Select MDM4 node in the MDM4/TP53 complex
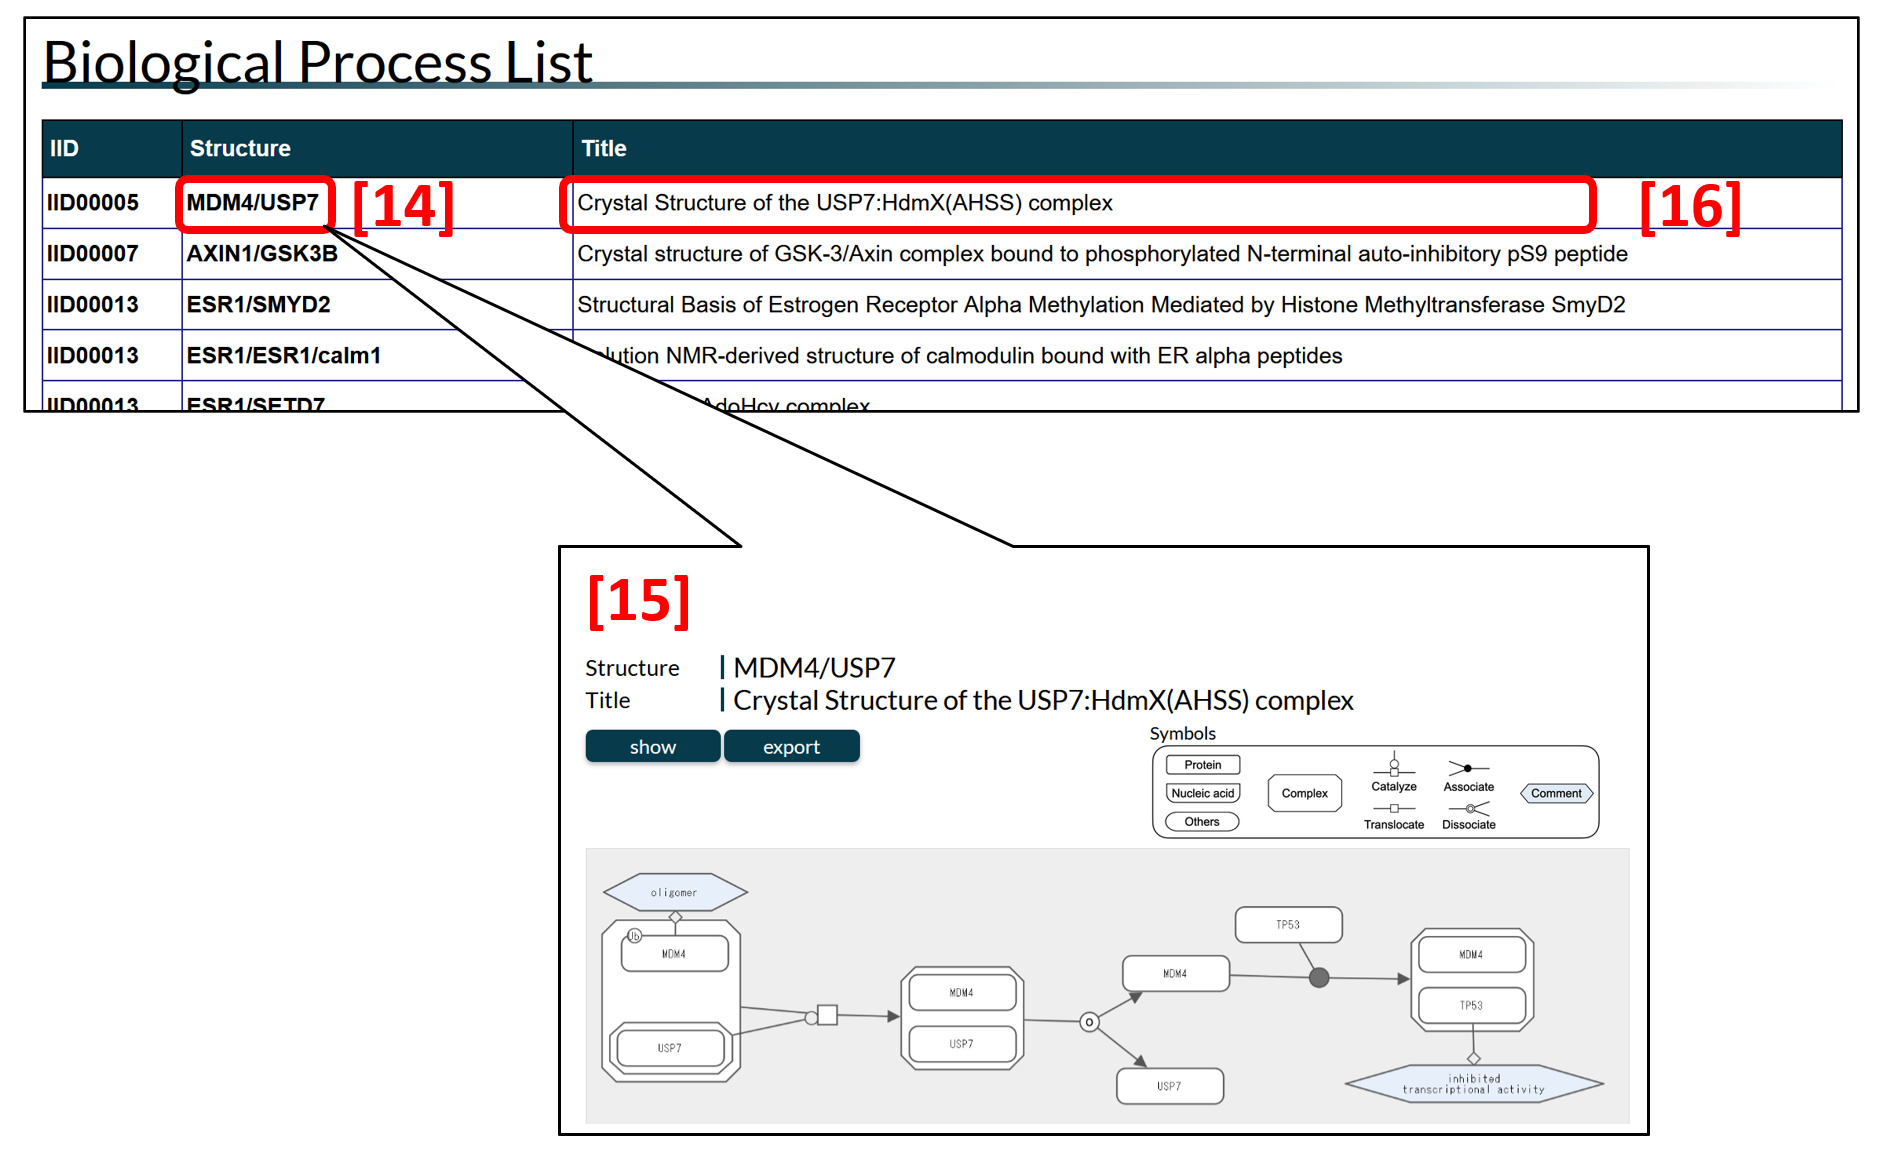This screenshot has width=1891, height=1156. coord(1471,955)
